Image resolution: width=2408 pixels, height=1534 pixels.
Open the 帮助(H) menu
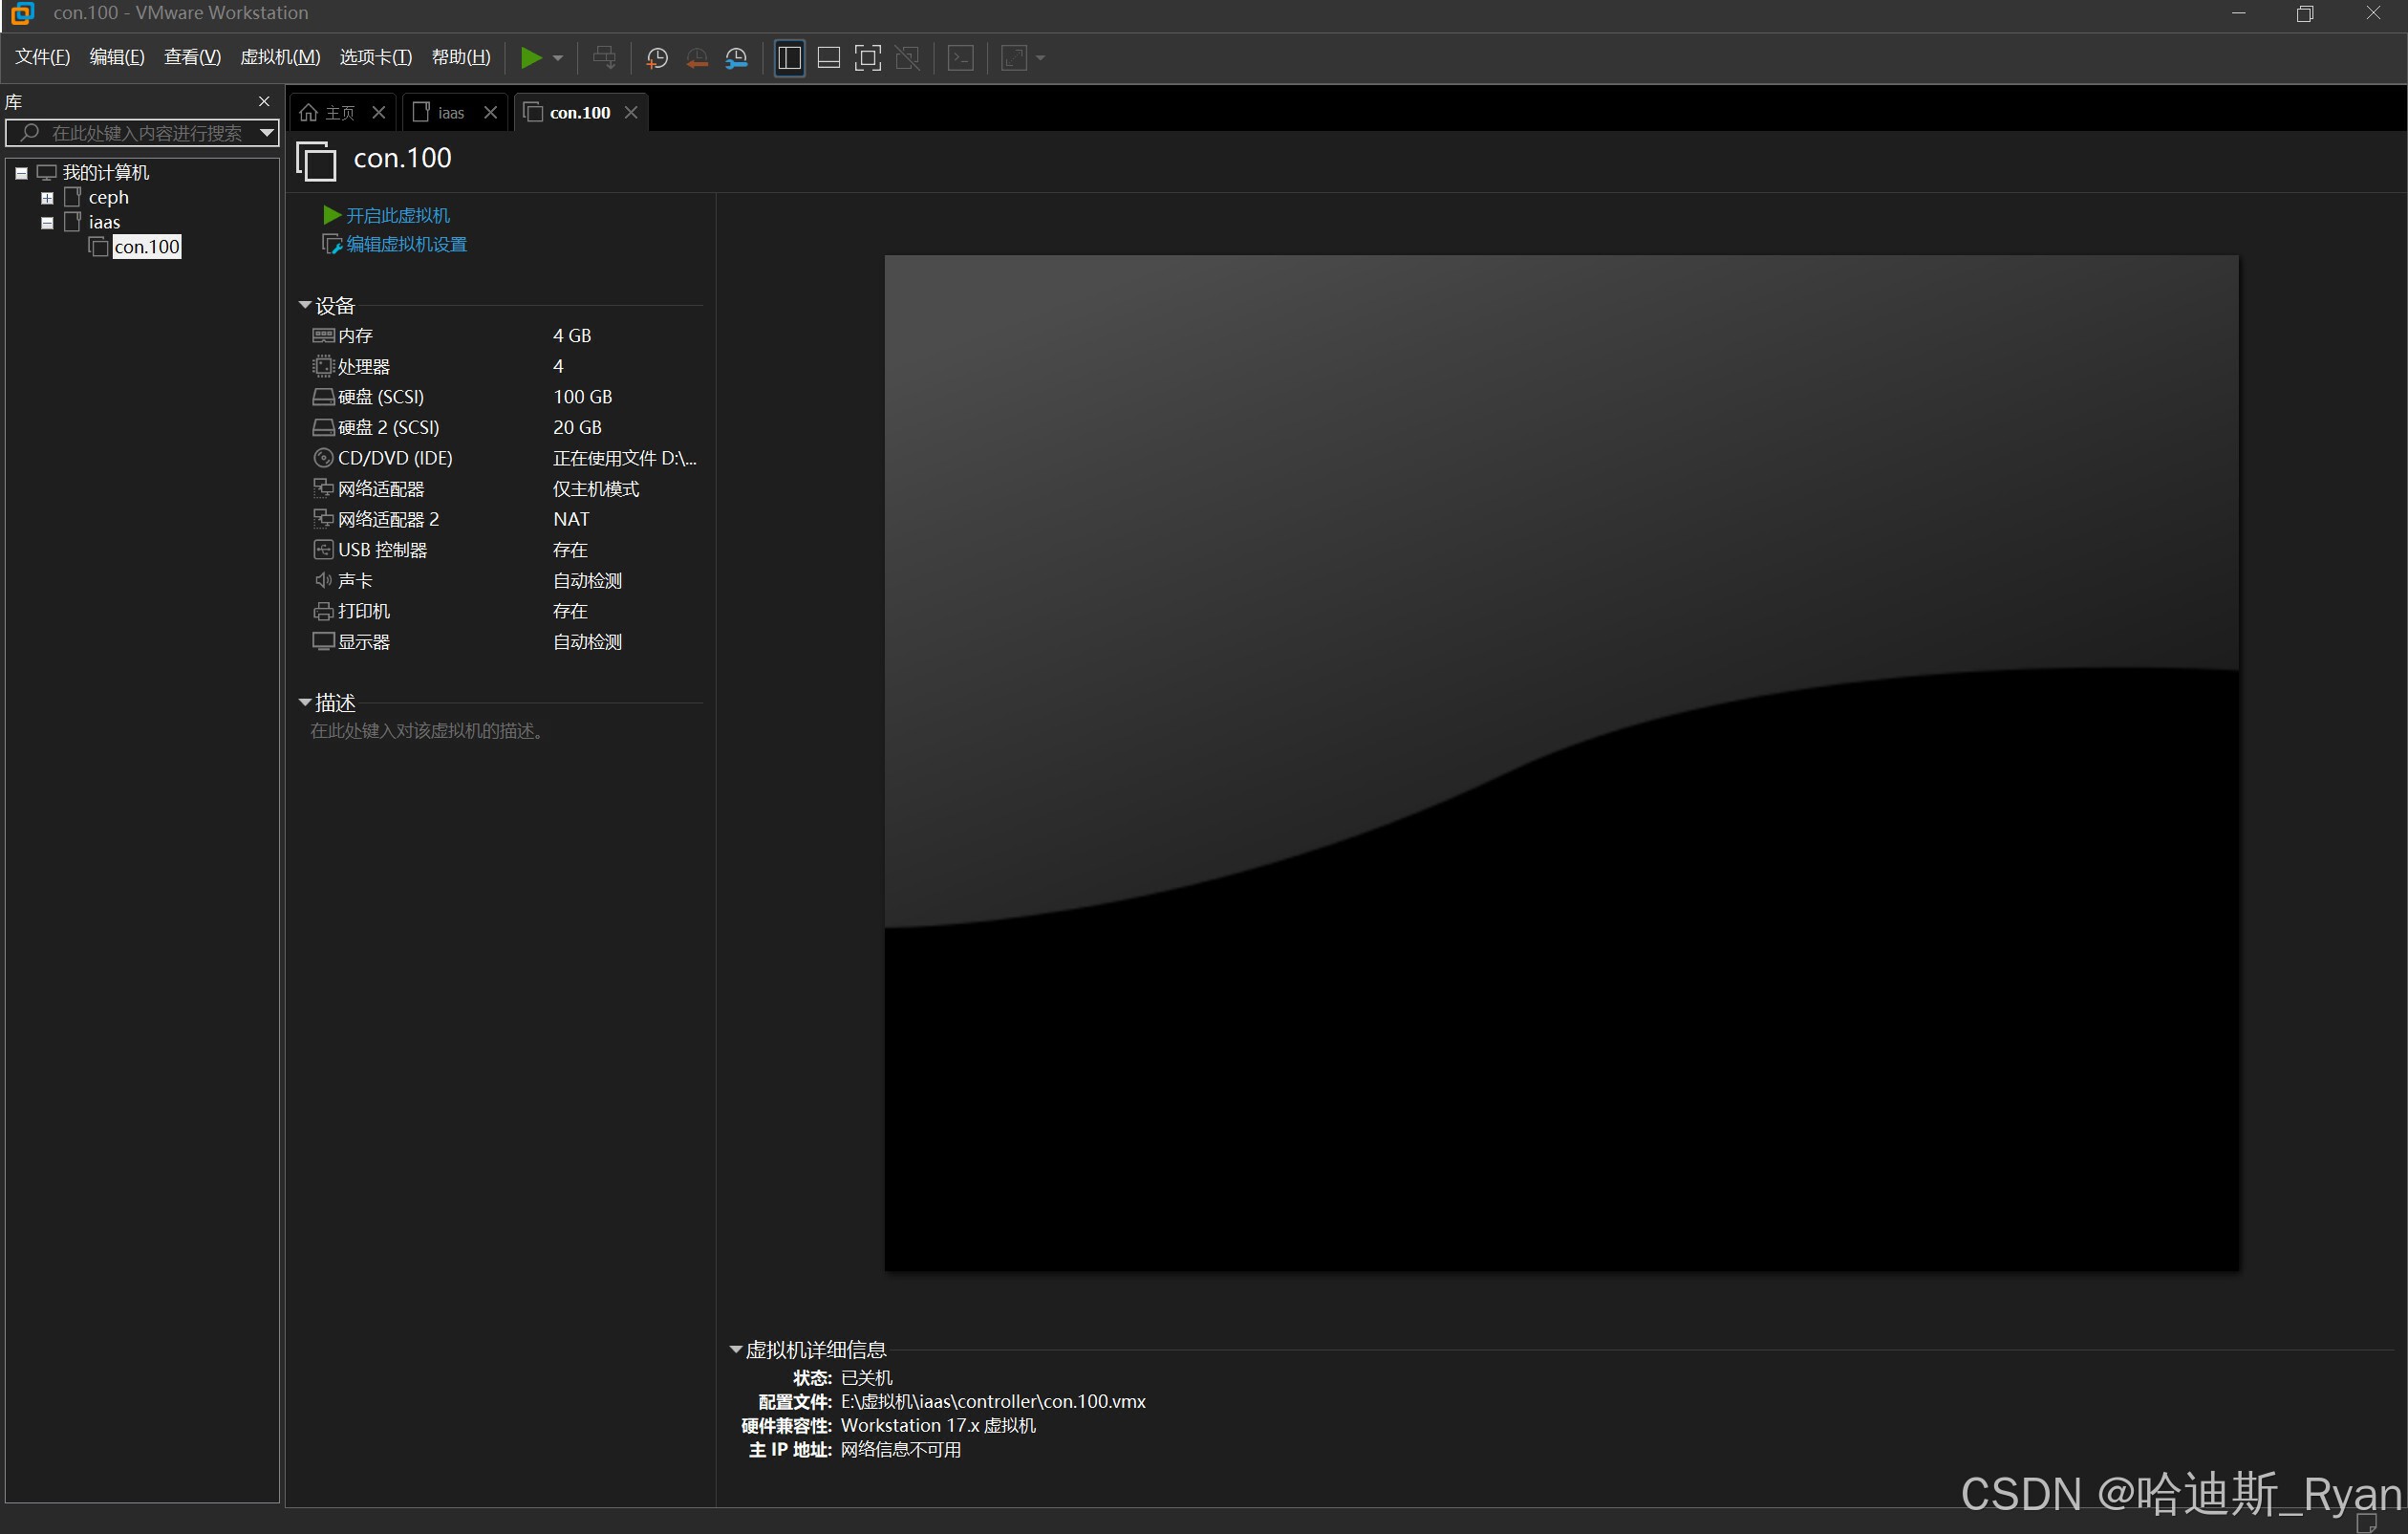(x=461, y=57)
